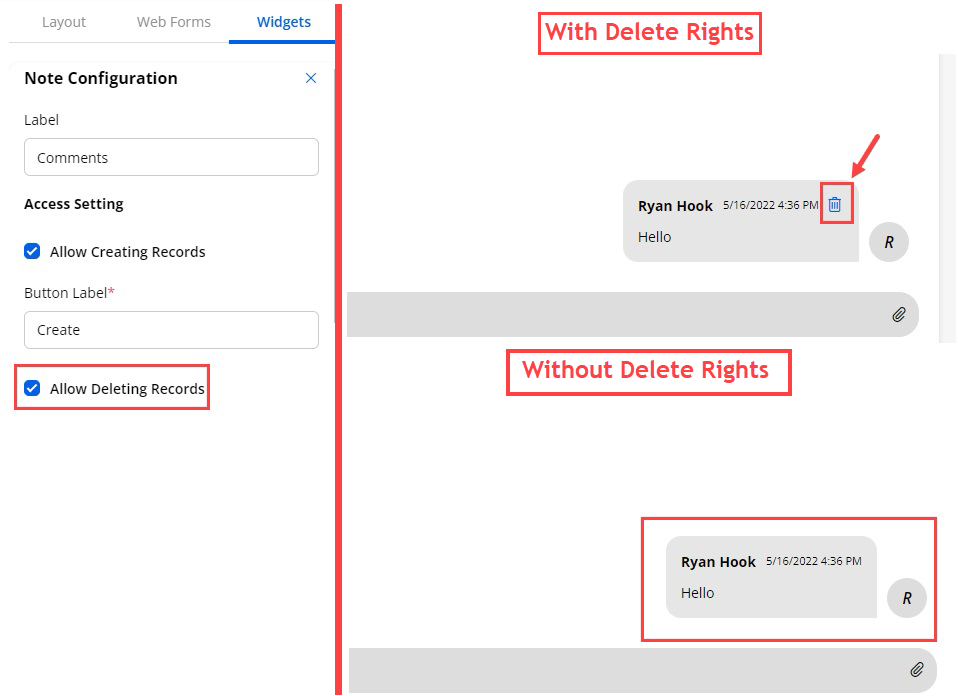Uncheck Allow Creating Records checkbox
This screenshot has height=696, width=958.
32,252
